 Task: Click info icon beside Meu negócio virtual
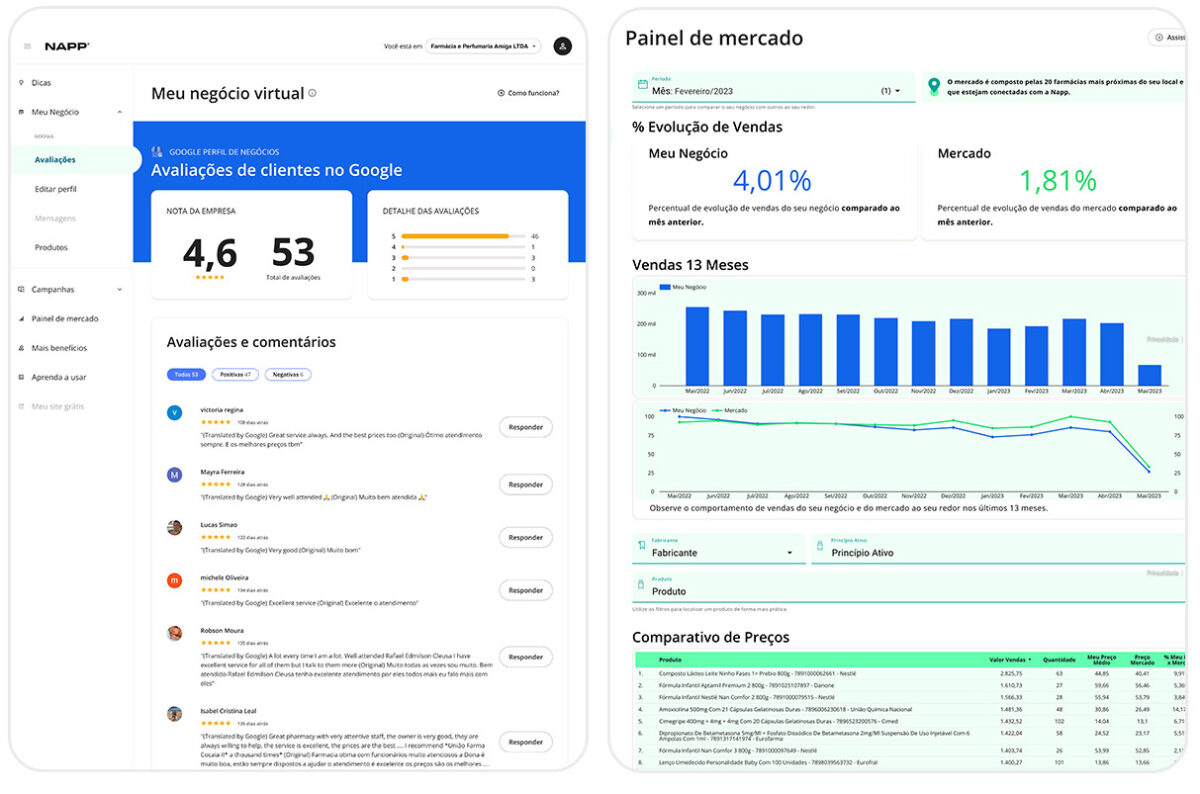(312, 93)
